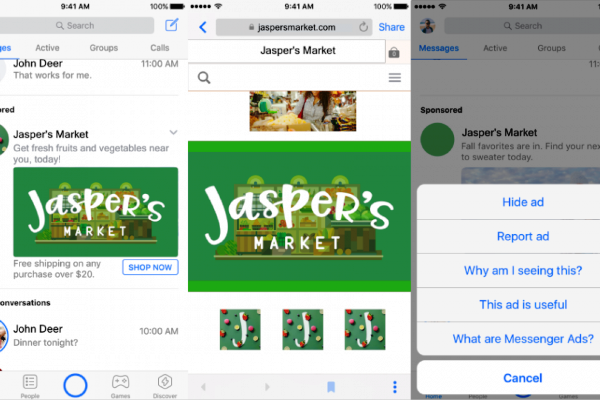Screen dimensions: 600x400
Task: Tap the blue Home circle button
Action: 75,385
